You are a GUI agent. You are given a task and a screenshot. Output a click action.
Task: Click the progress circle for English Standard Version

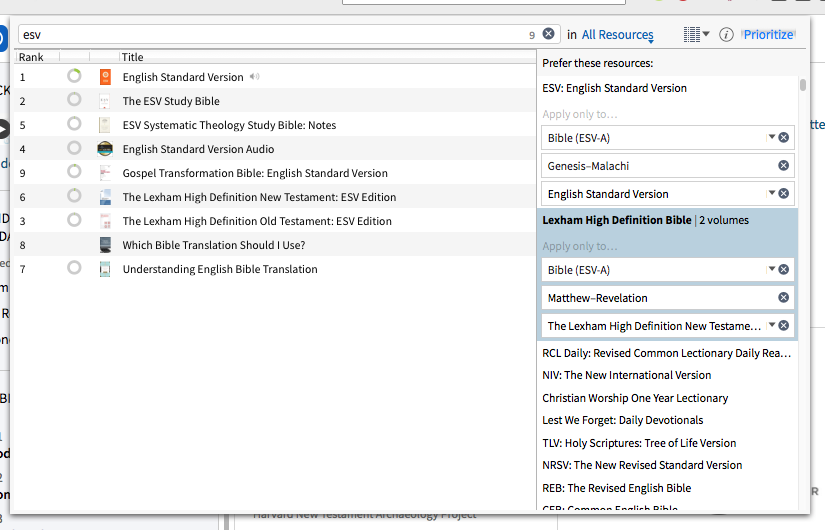coord(74,76)
